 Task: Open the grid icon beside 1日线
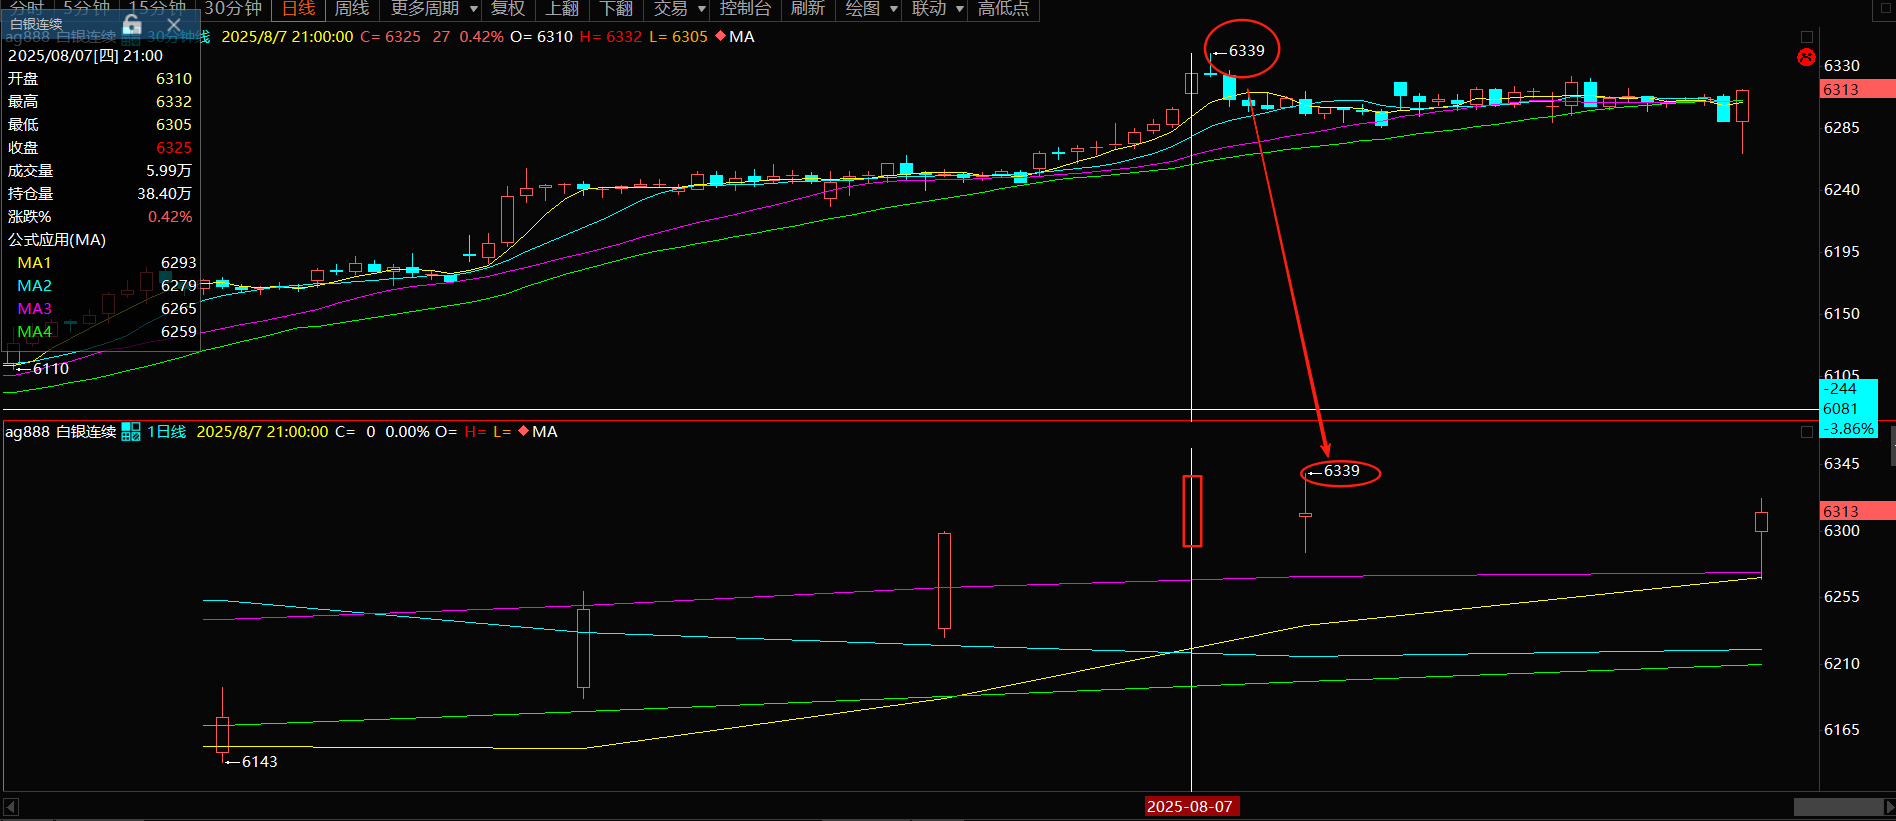(x=131, y=432)
